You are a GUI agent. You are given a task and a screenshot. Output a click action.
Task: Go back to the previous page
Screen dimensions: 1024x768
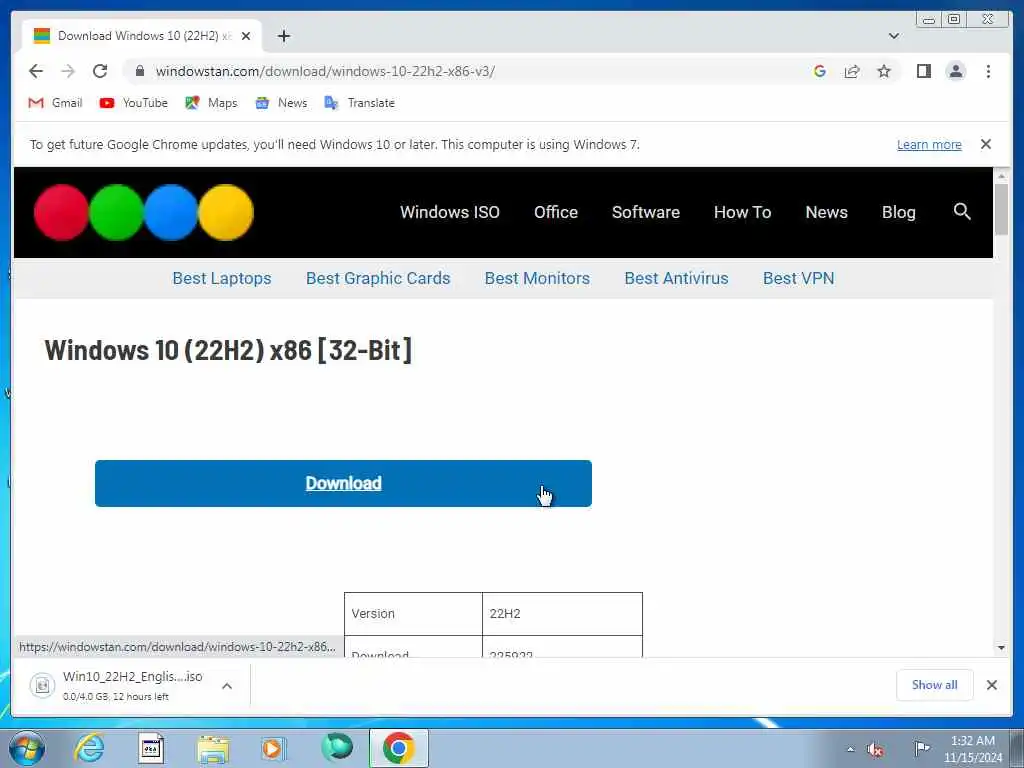pyautogui.click(x=36, y=71)
